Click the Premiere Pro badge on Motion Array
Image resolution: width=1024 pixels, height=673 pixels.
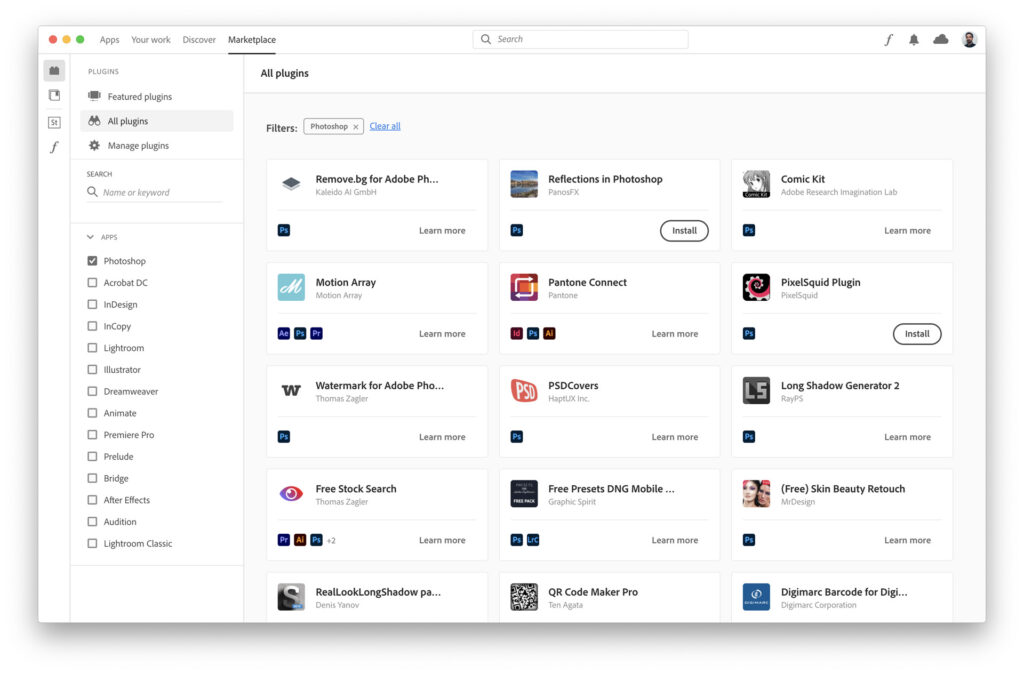tap(316, 334)
